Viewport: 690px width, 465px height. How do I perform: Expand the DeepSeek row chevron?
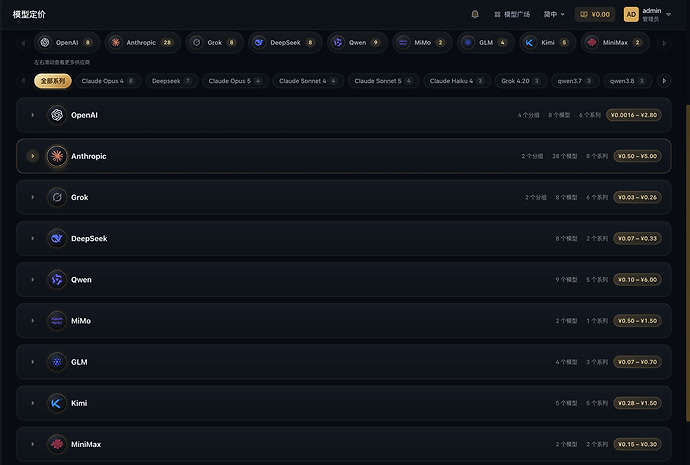click(33, 238)
